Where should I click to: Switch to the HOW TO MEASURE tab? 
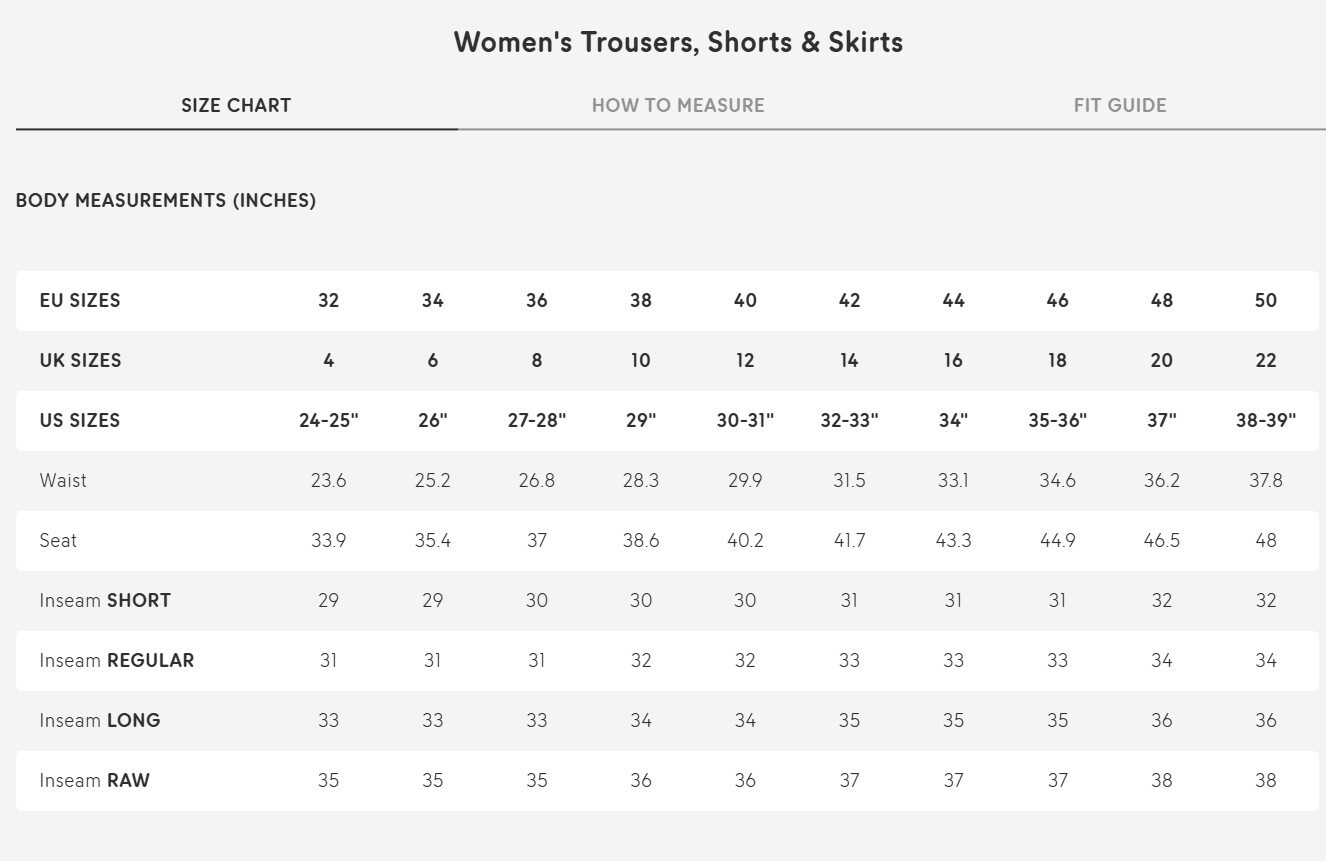pyautogui.click(x=678, y=105)
